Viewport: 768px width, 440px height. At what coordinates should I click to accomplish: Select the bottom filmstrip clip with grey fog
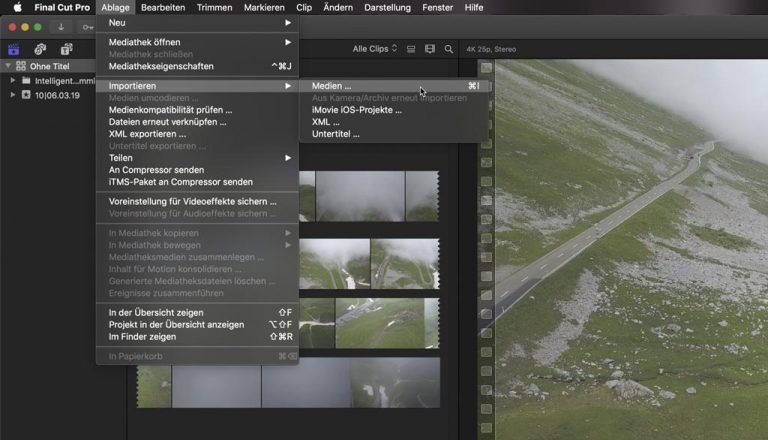click(288, 383)
